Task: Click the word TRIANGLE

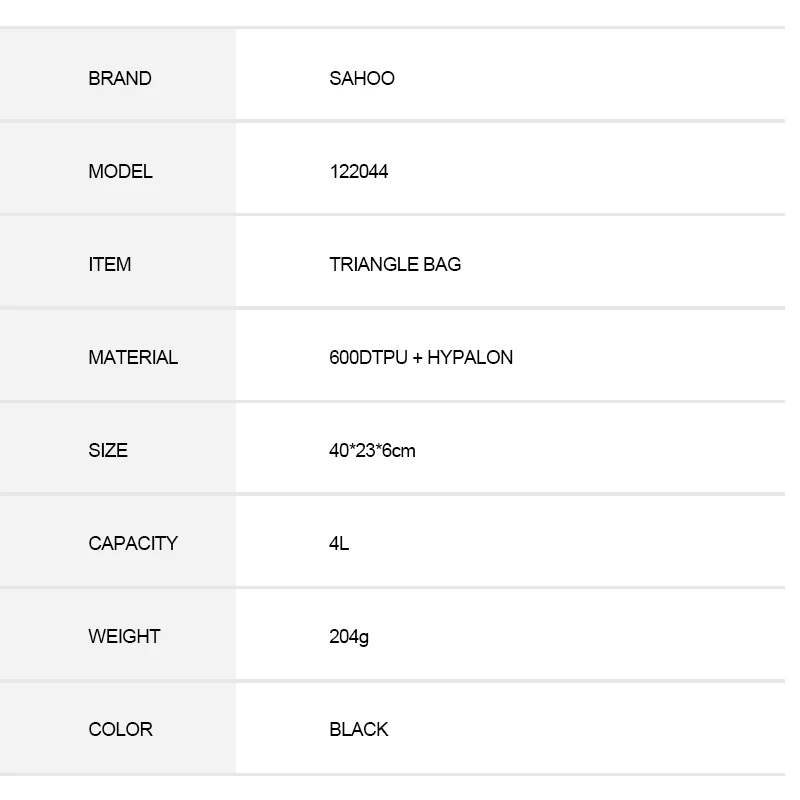Action: [376, 265]
